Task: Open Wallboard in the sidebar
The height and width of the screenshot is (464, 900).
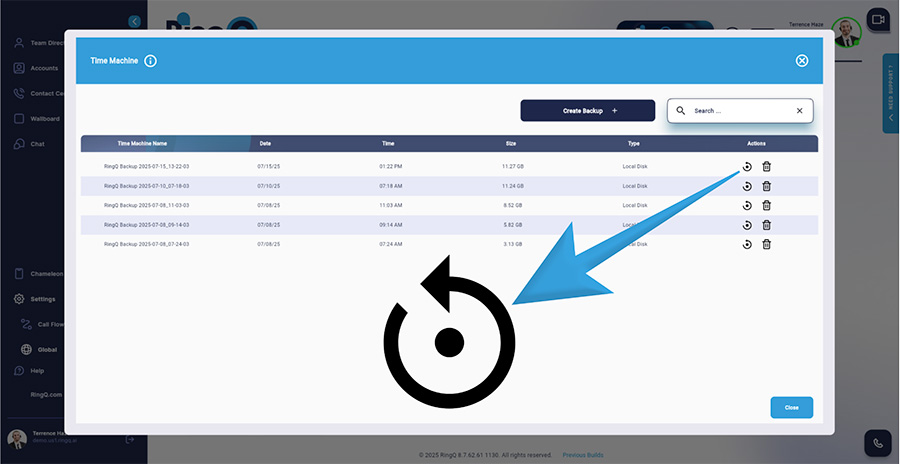Action: 45,119
